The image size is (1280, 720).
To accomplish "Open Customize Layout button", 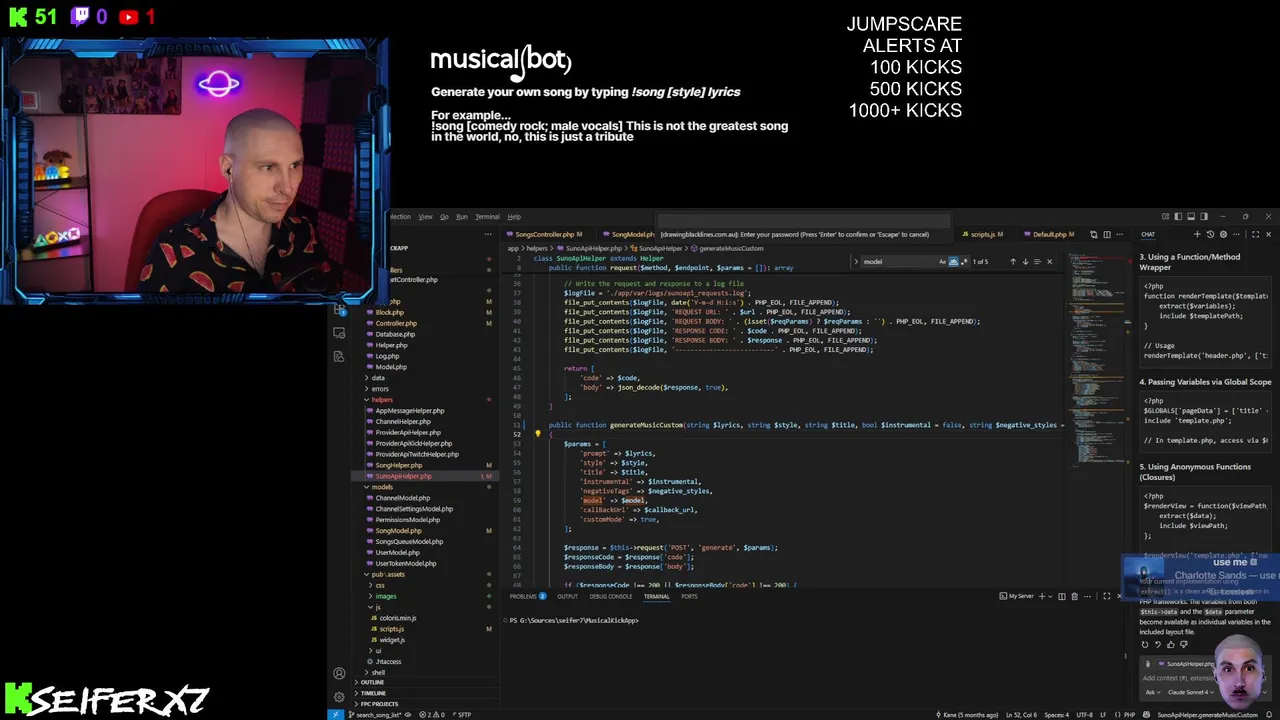I will pos(1165,216).
